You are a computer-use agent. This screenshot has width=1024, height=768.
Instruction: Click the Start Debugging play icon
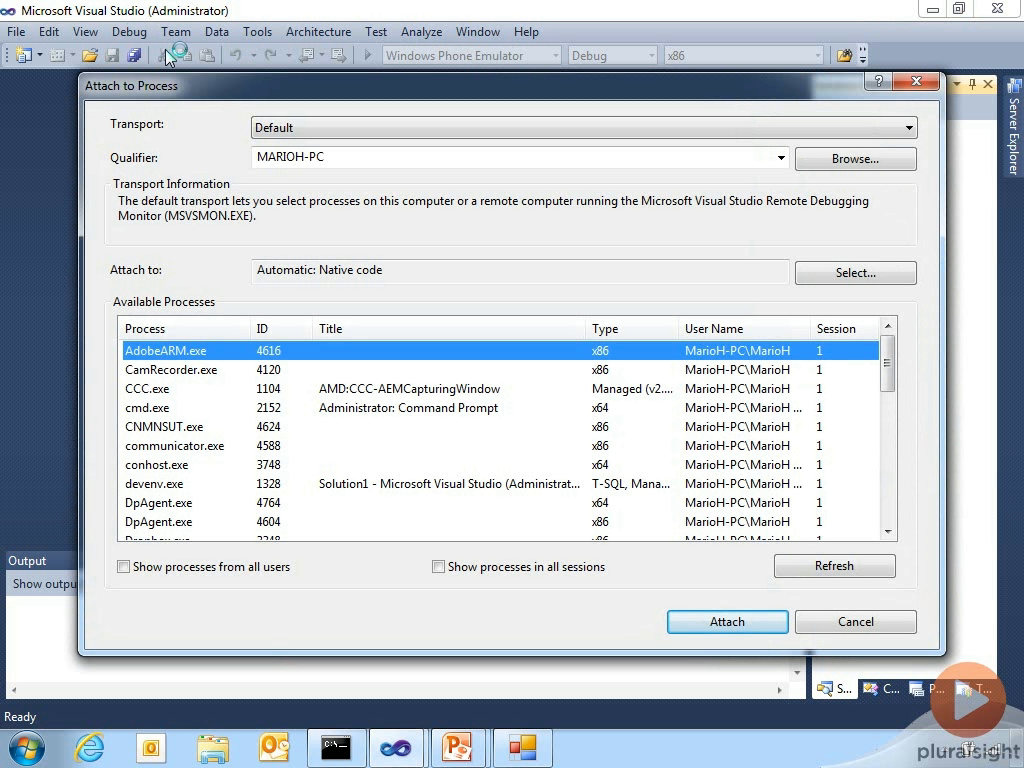click(368, 56)
